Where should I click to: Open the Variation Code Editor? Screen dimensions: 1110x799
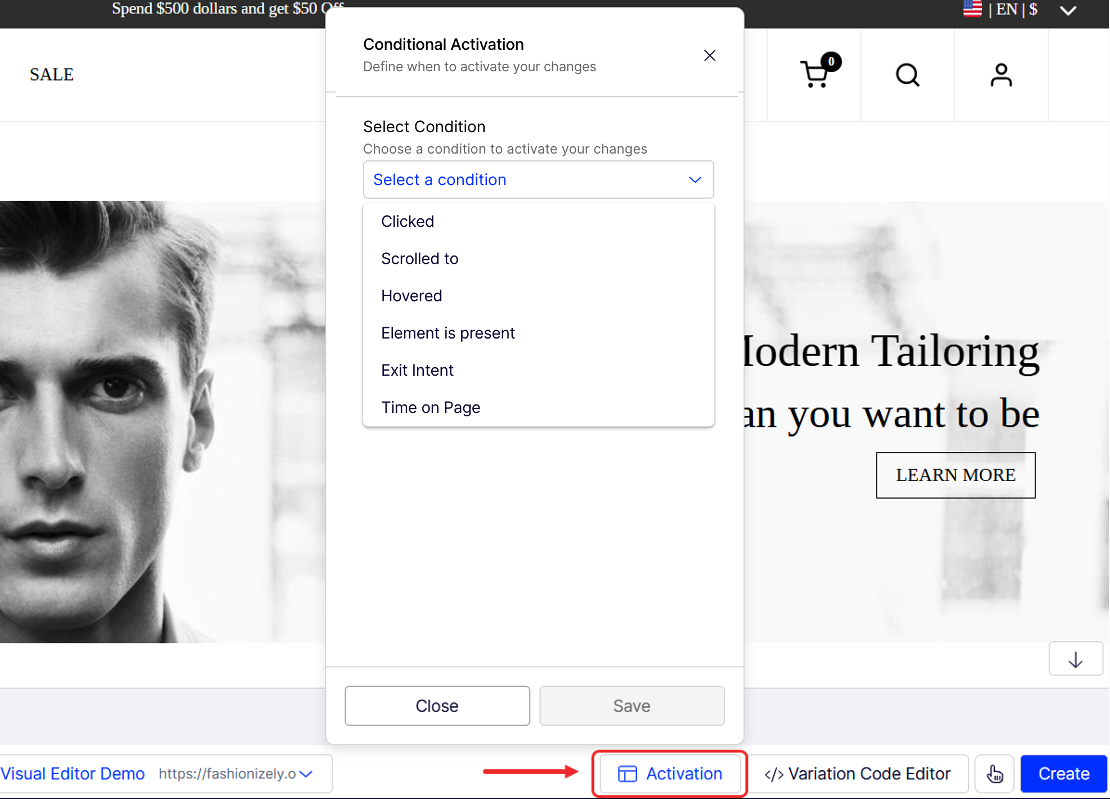tap(858, 774)
